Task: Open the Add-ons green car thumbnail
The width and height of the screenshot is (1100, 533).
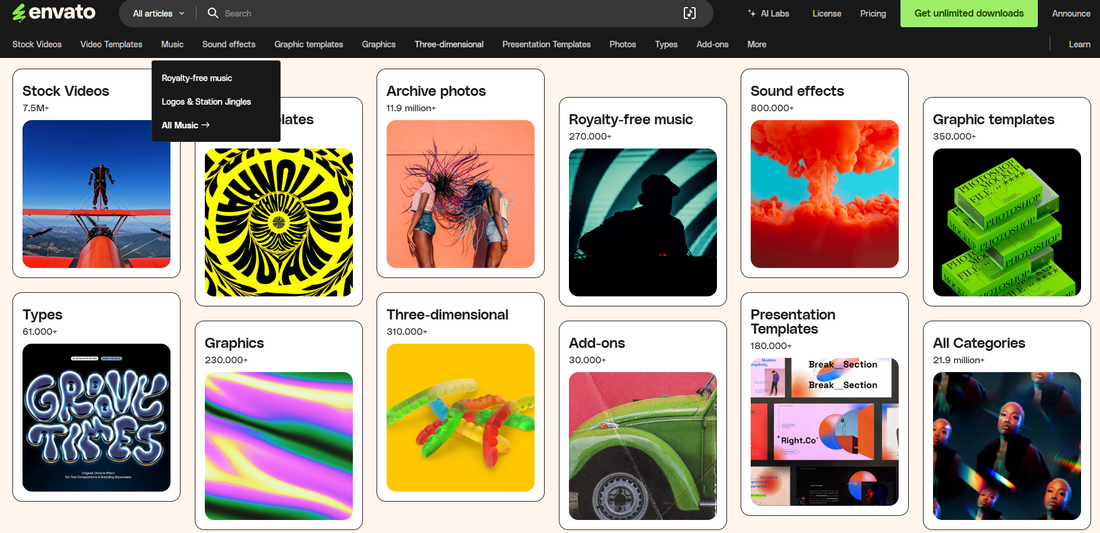Action: [x=642, y=446]
